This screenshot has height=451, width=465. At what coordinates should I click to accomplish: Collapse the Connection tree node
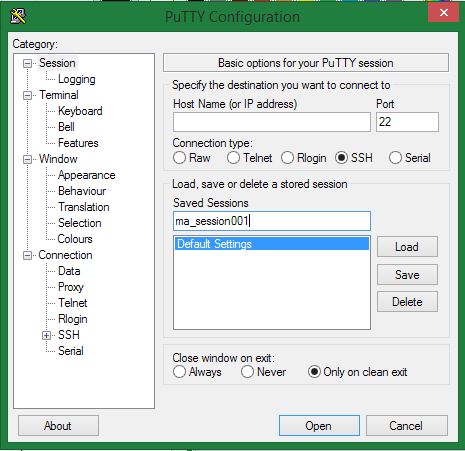28,255
